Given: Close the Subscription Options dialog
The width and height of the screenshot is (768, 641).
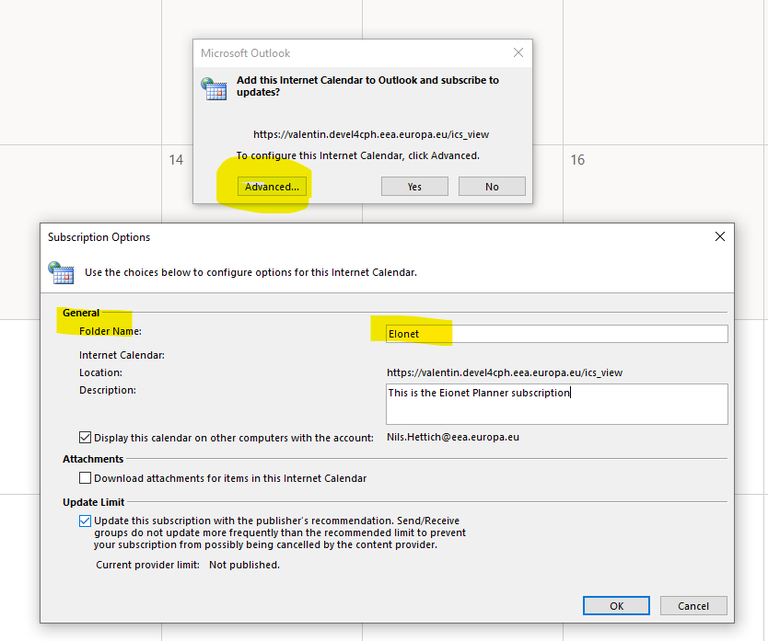Looking at the screenshot, I should 720,237.
